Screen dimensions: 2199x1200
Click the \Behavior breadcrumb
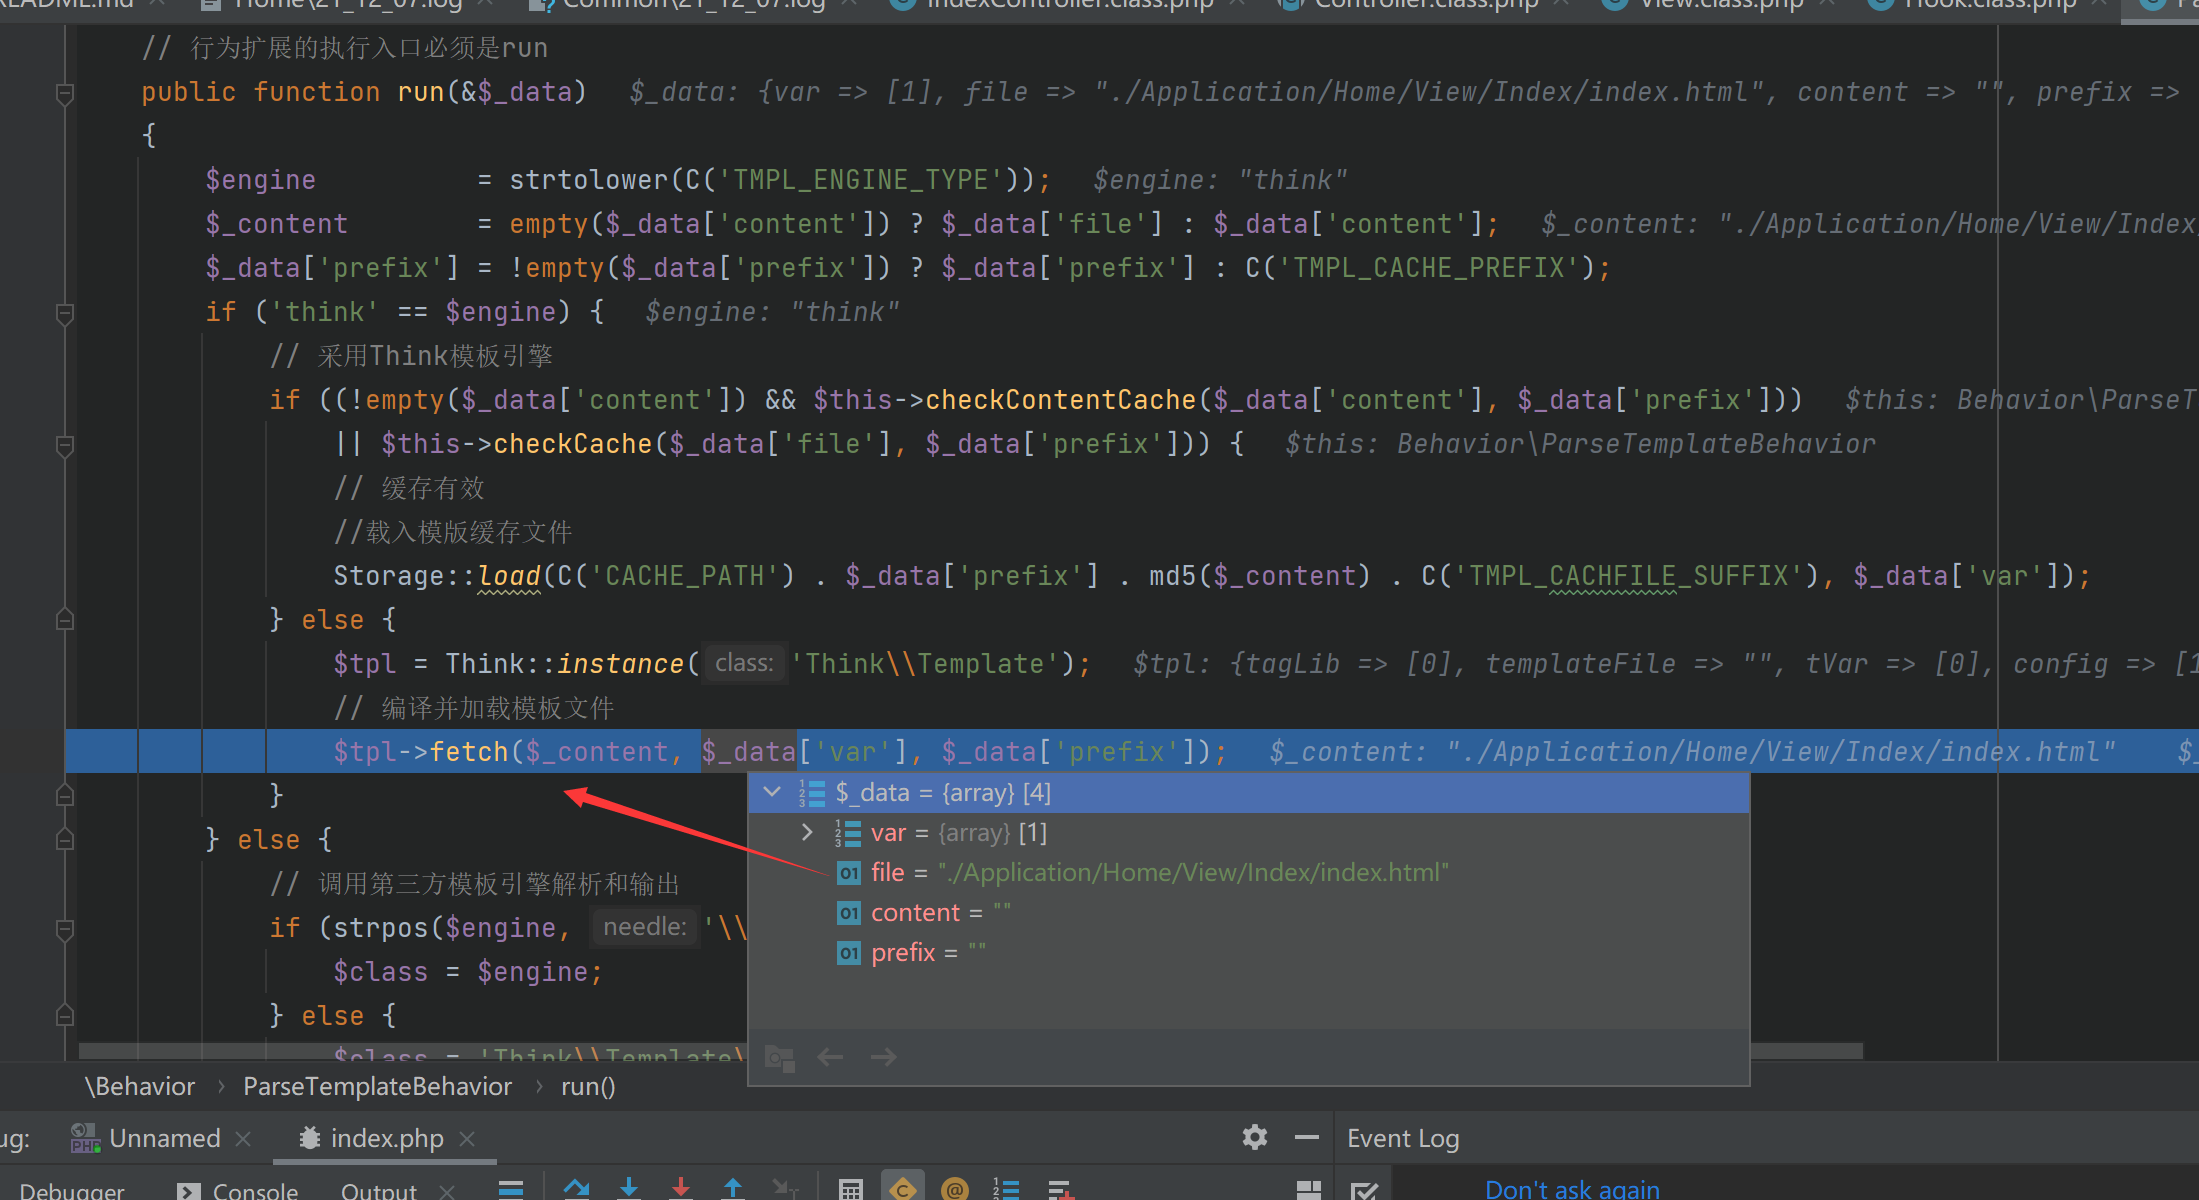[x=140, y=1086]
